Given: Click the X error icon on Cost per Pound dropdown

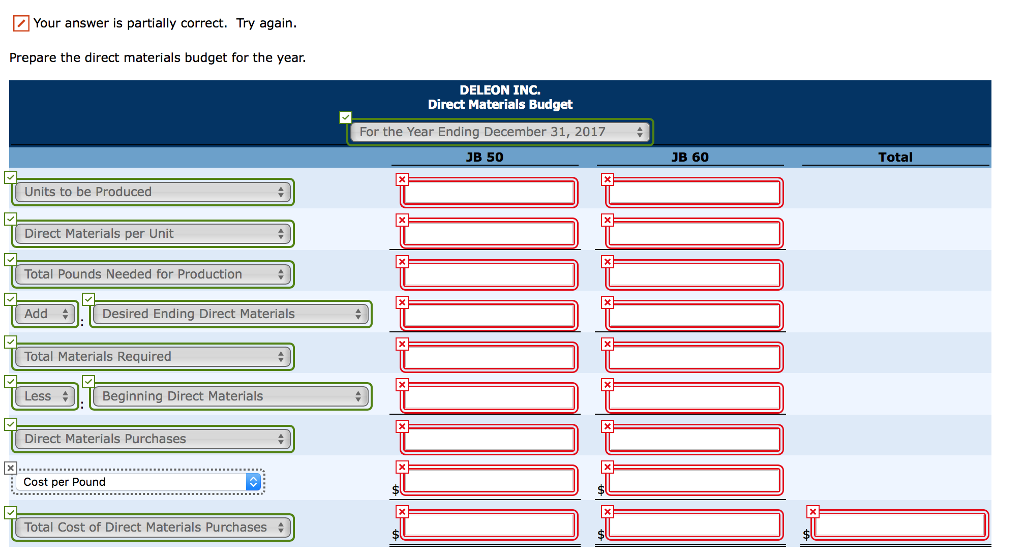Looking at the screenshot, I should 10,468.
